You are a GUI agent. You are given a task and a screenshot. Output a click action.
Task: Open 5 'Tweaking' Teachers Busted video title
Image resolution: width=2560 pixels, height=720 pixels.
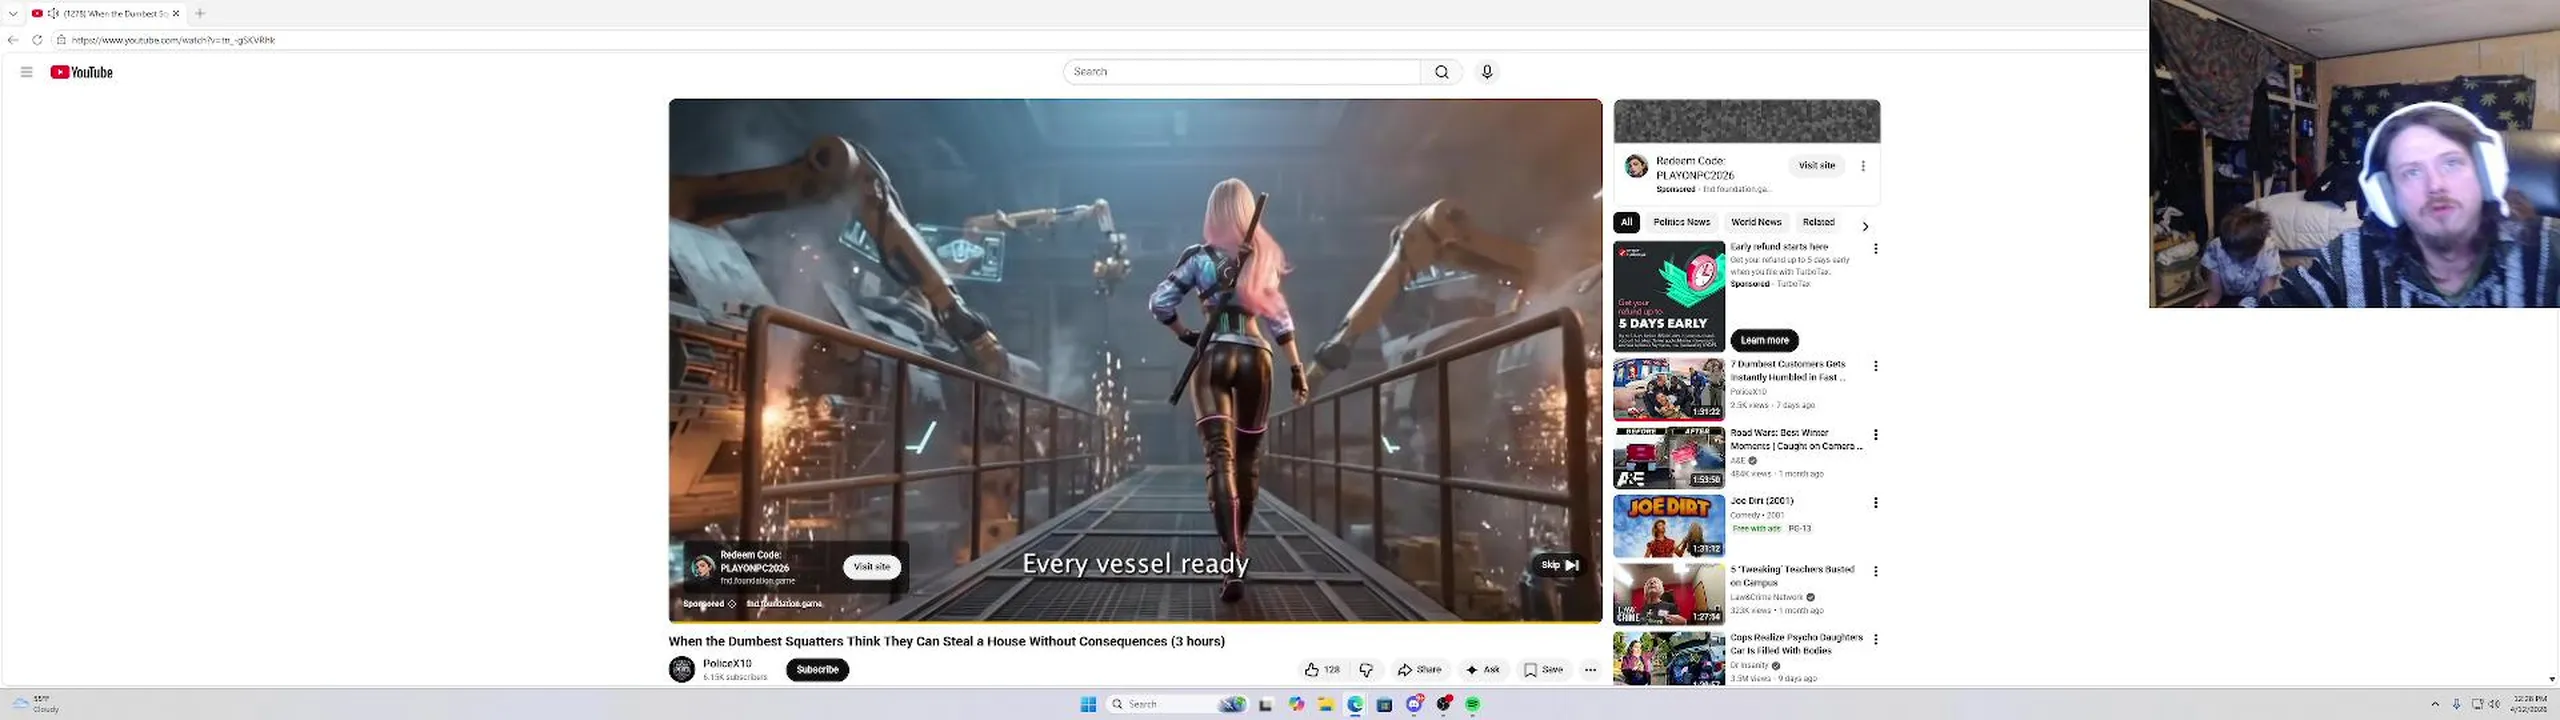1792,576
